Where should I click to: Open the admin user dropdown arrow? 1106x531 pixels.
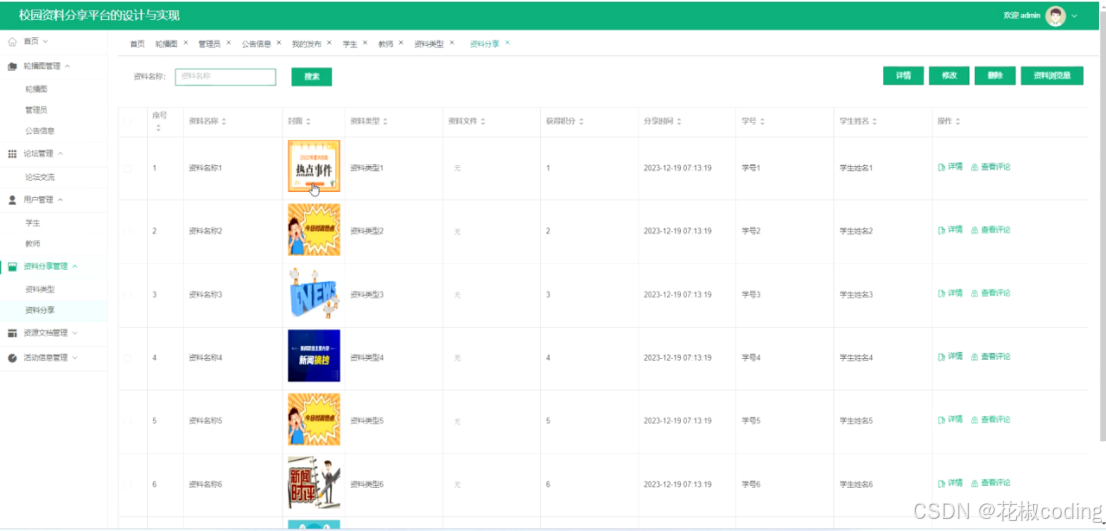click(1074, 16)
